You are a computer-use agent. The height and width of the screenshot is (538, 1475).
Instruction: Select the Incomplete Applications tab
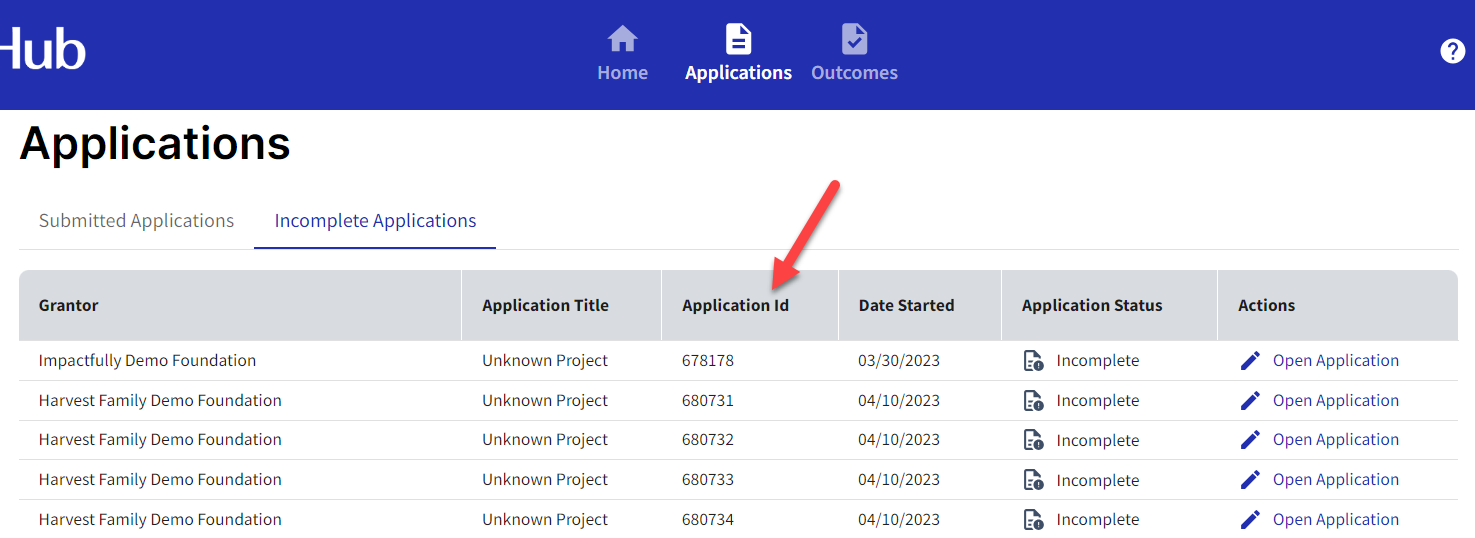pyautogui.click(x=375, y=221)
